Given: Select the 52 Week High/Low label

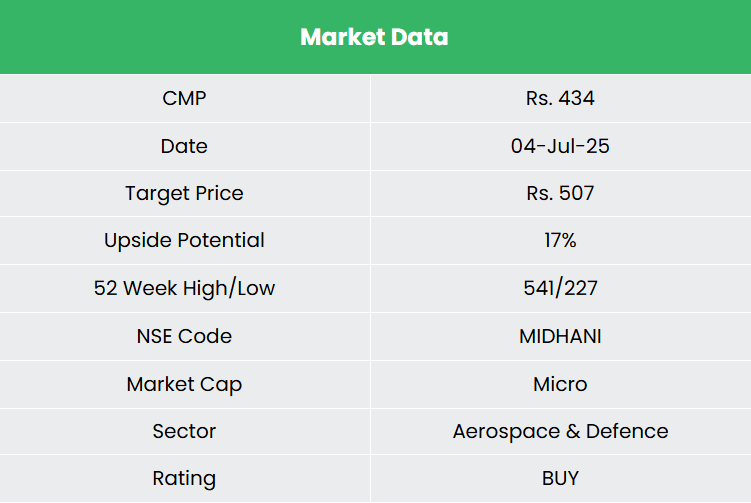Looking at the screenshot, I should pos(184,288).
